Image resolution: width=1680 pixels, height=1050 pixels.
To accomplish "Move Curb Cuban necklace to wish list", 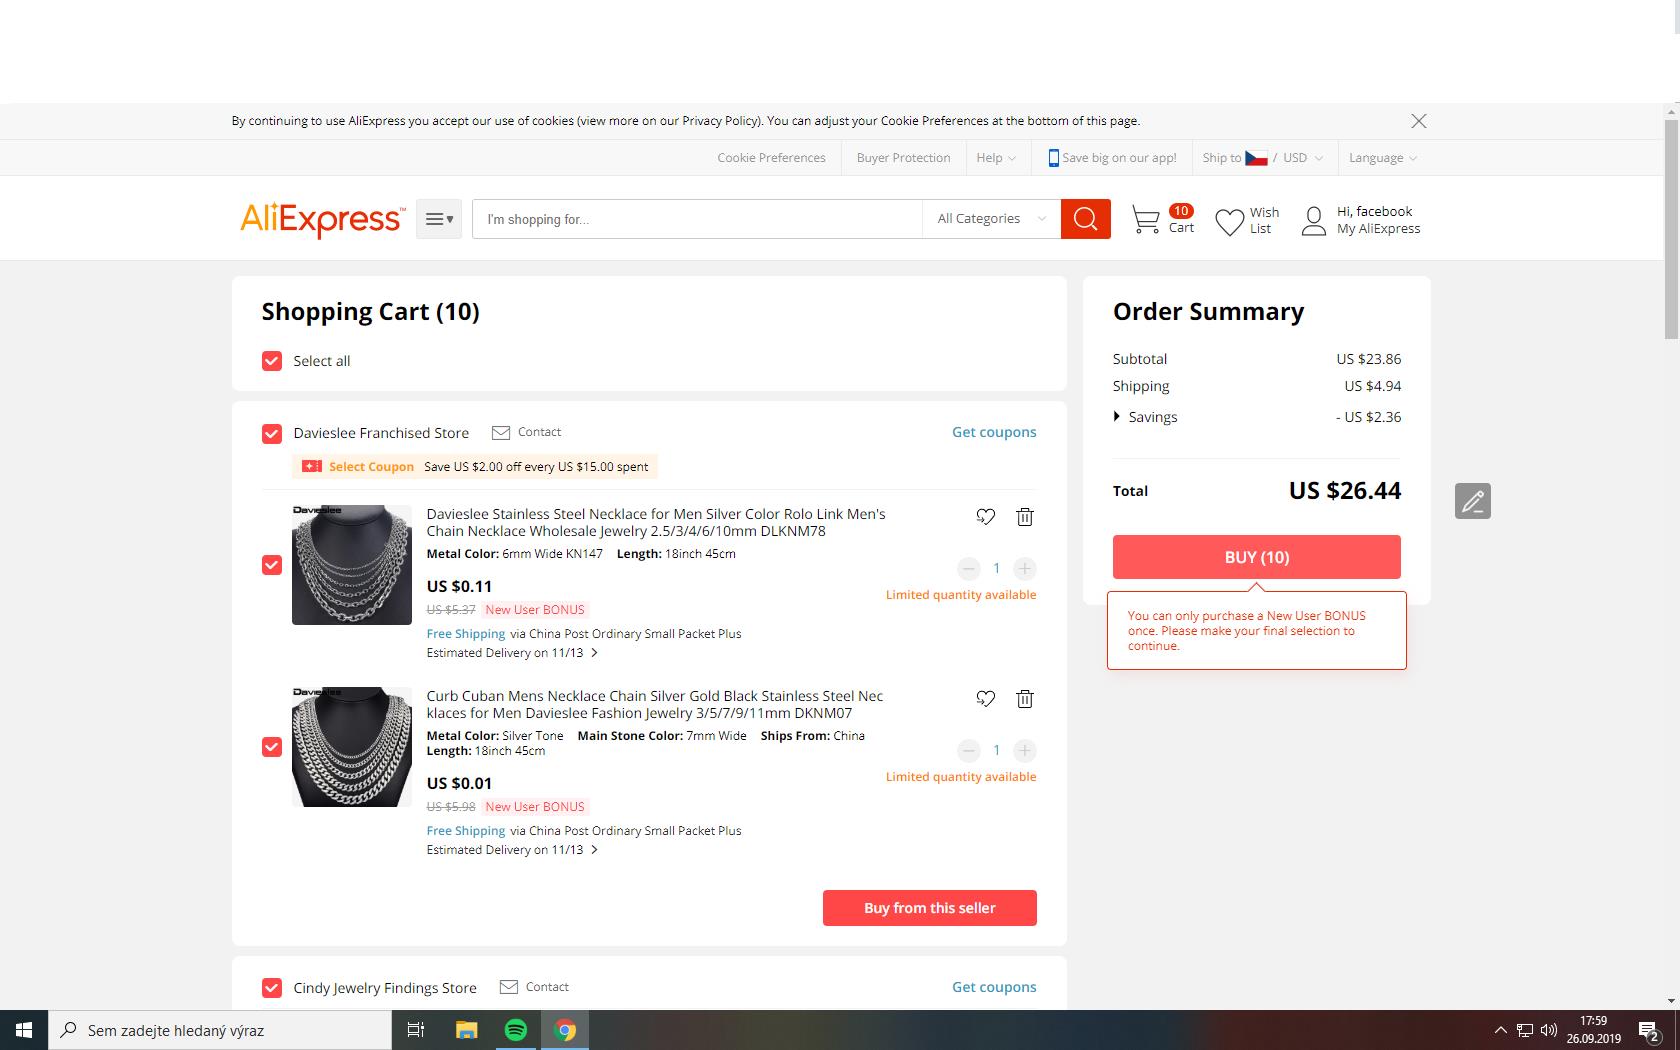I will 985,699.
